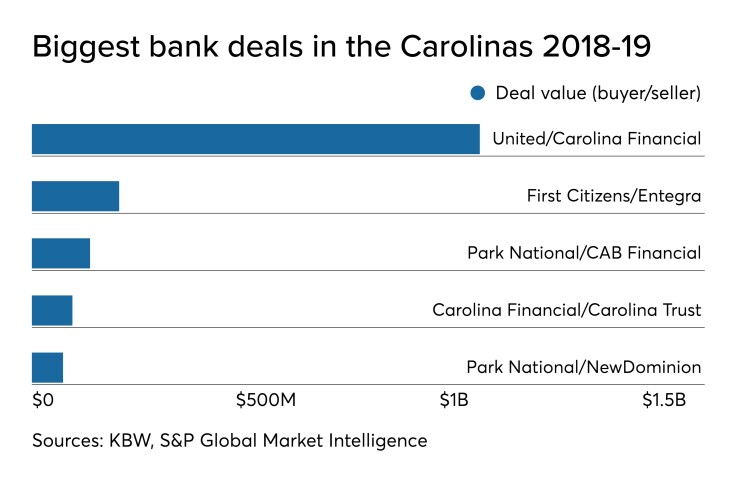Click the $0 axis label
Image resolution: width=740 pixels, height=482 pixels.
coord(42,401)
